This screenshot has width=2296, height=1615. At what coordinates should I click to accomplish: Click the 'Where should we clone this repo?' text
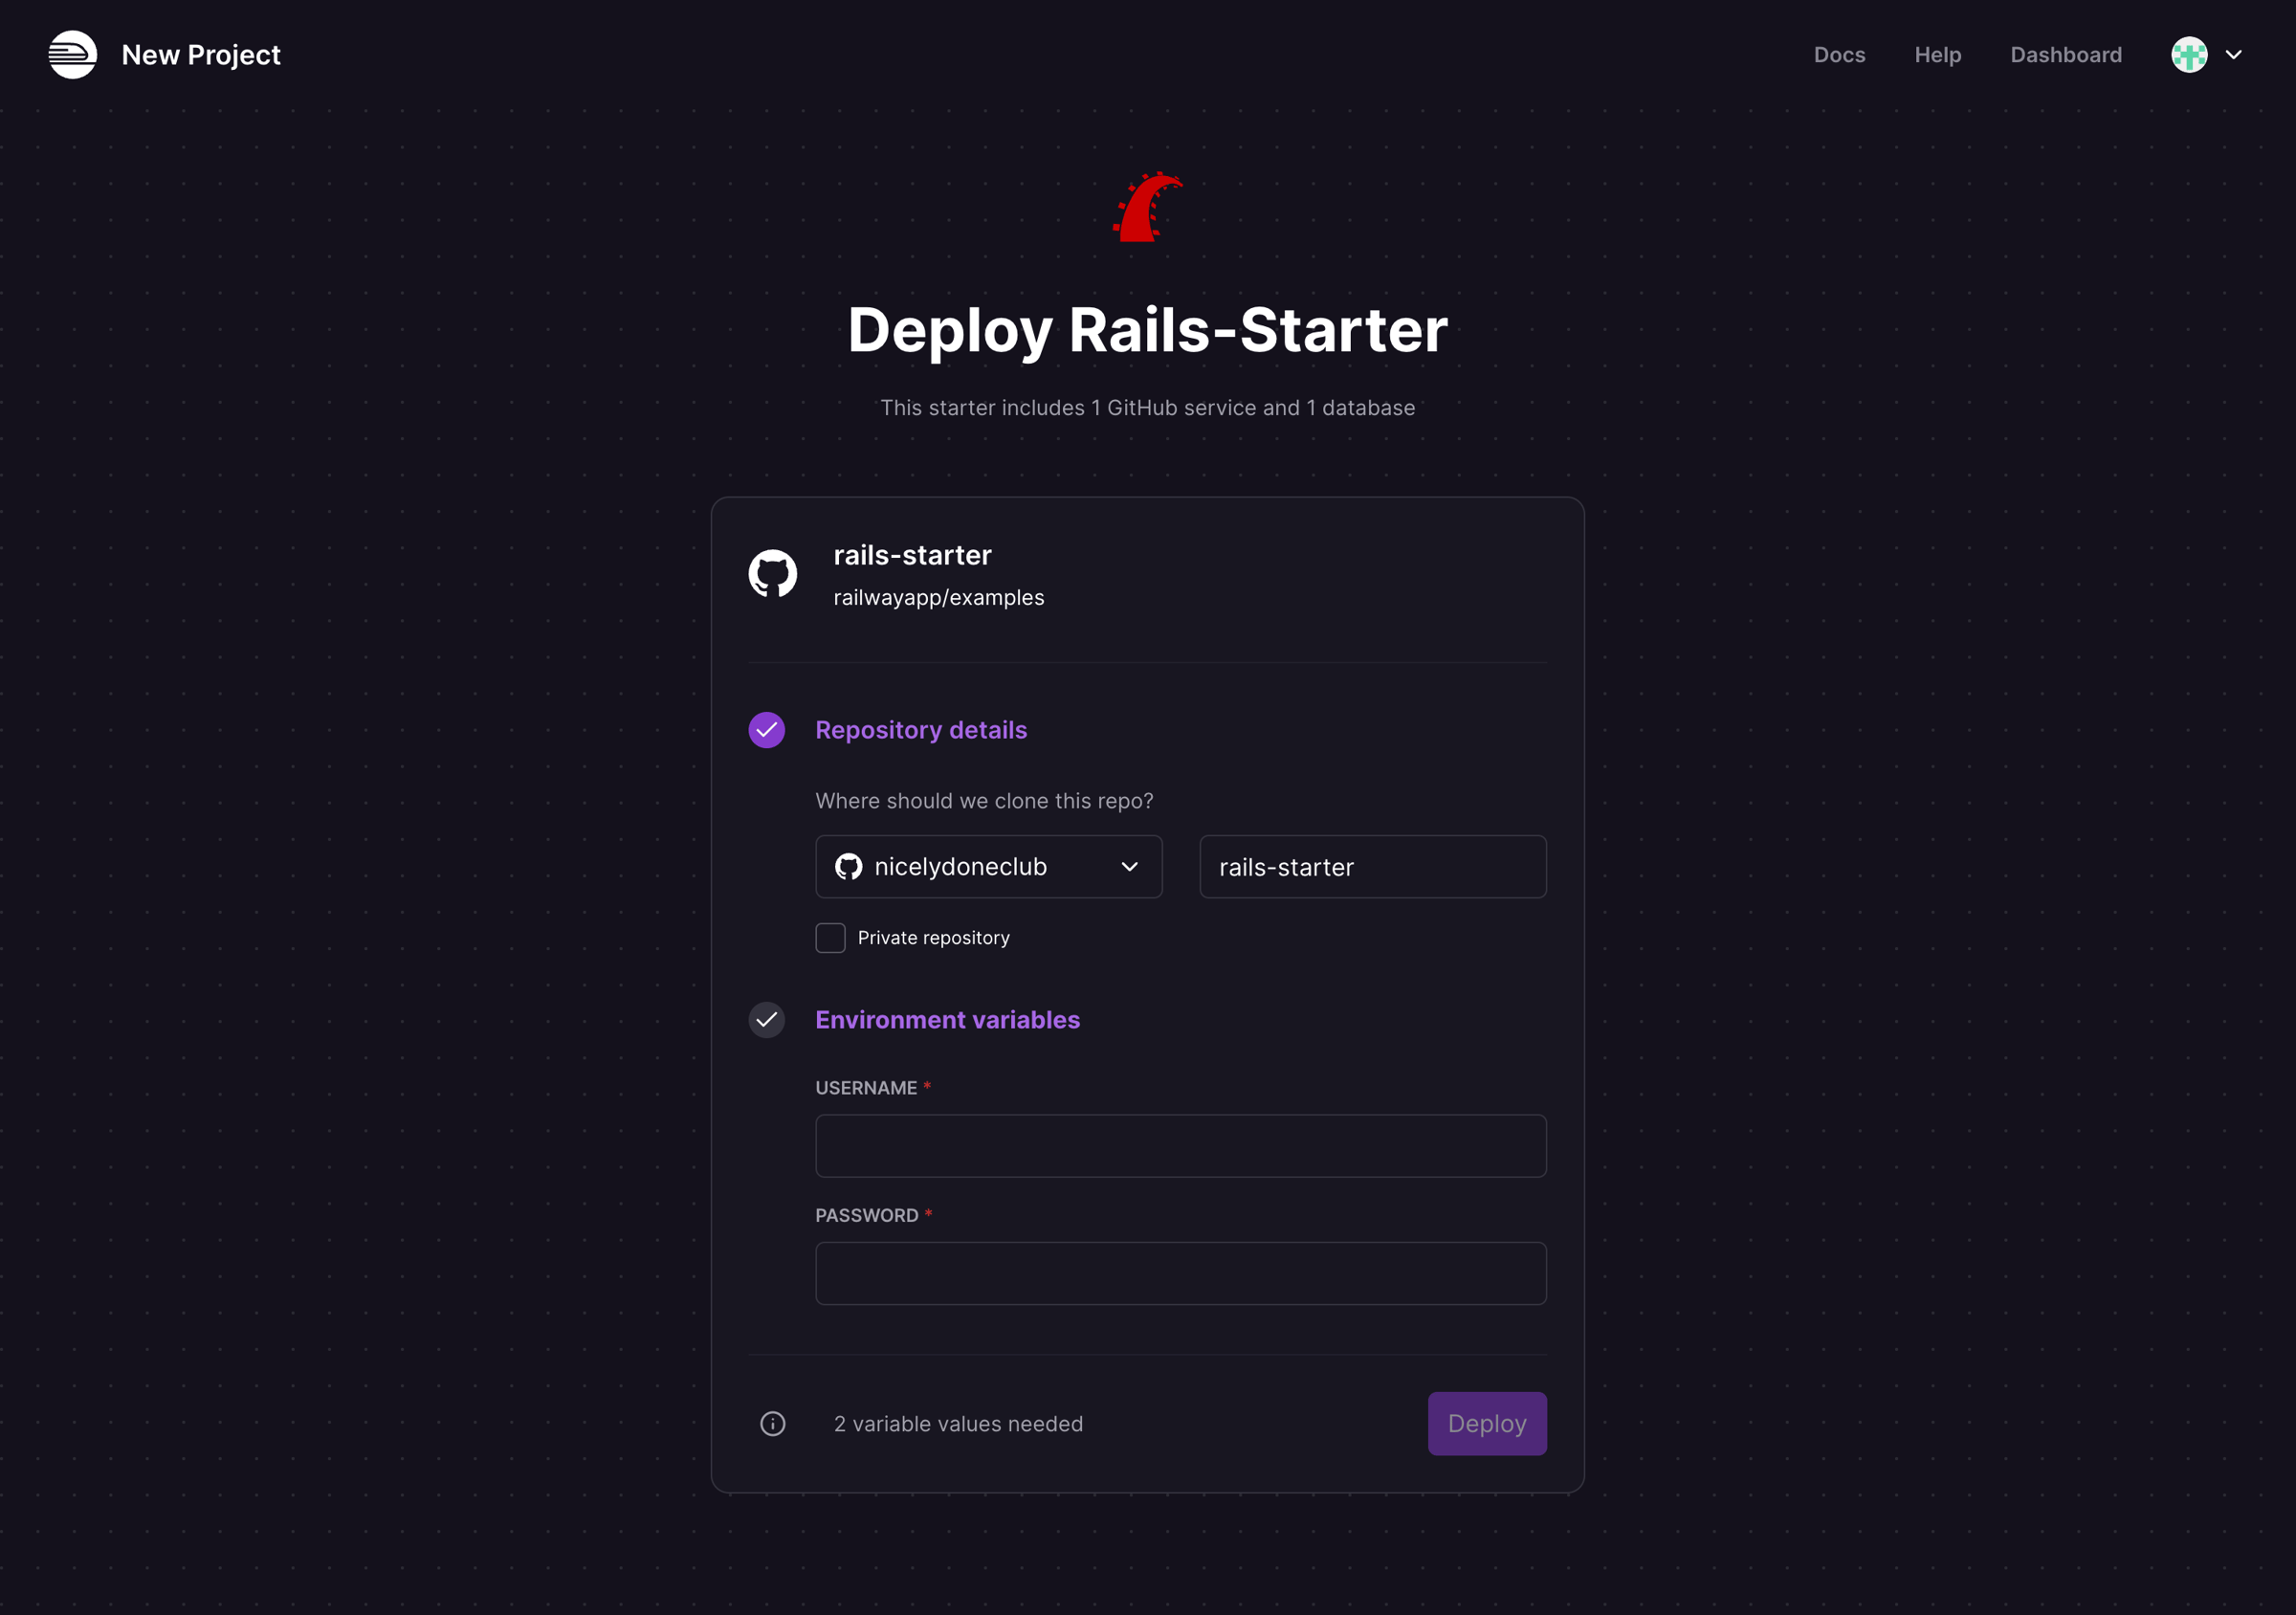(984, 801)
